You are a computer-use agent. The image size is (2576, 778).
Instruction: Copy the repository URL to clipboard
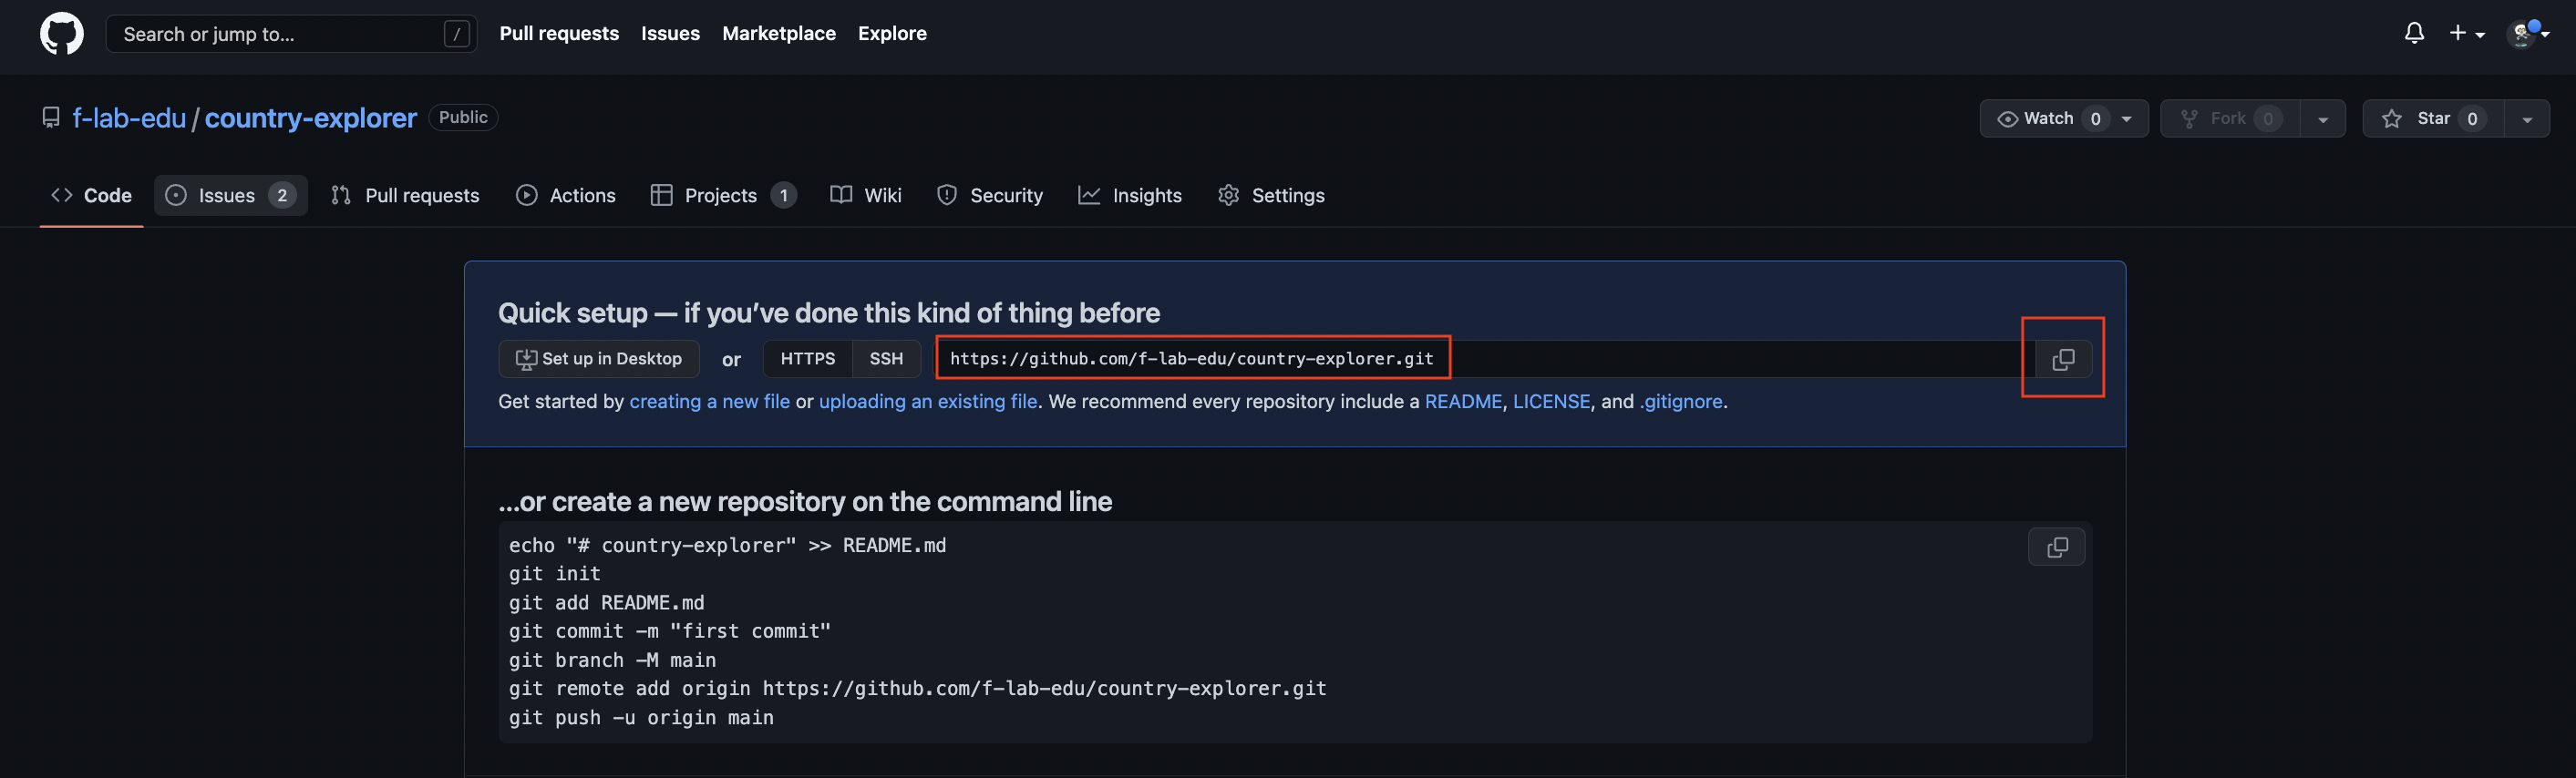[x=2063, y=359]
